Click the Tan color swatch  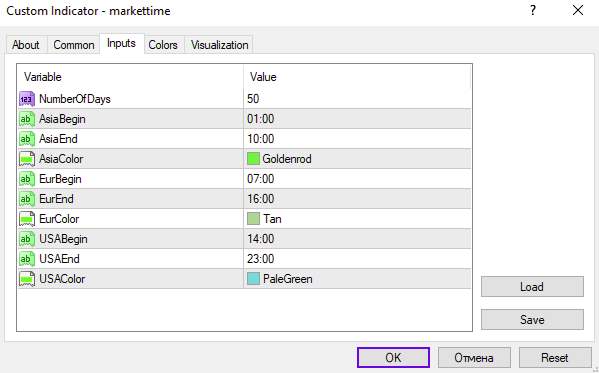click(x=253, y=219)
